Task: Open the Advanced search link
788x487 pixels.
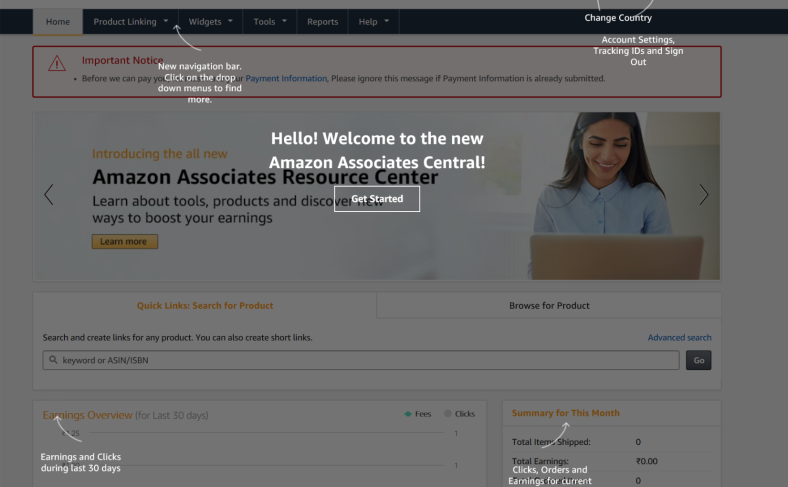Action: point(679,338)
